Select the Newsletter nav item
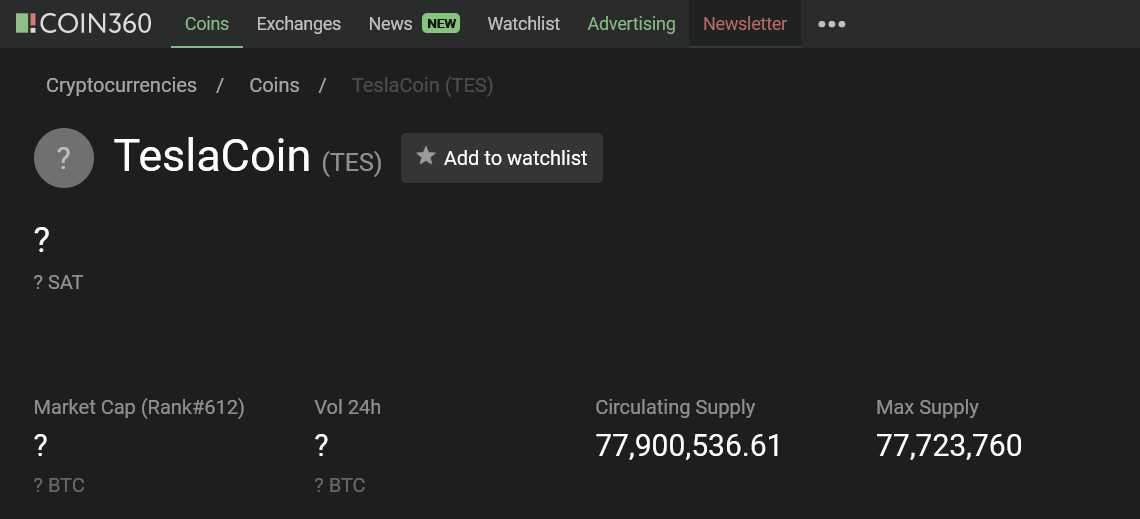 coord(744,24)
